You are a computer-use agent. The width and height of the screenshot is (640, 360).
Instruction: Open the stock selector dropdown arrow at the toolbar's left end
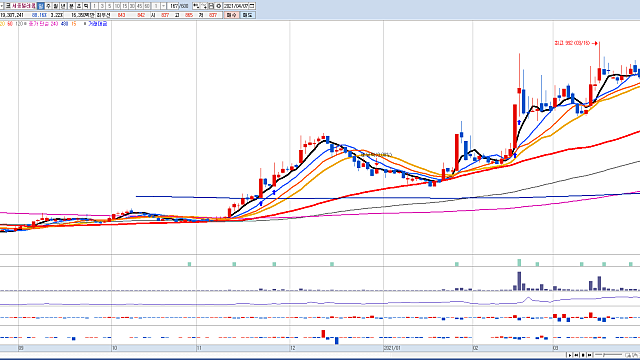(2, 6)
